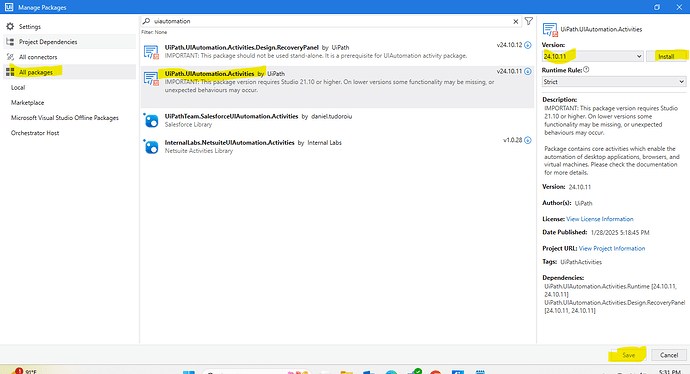Click the Netsuite package blue icon
Screen dimensions: 690x374
point(151,147)
